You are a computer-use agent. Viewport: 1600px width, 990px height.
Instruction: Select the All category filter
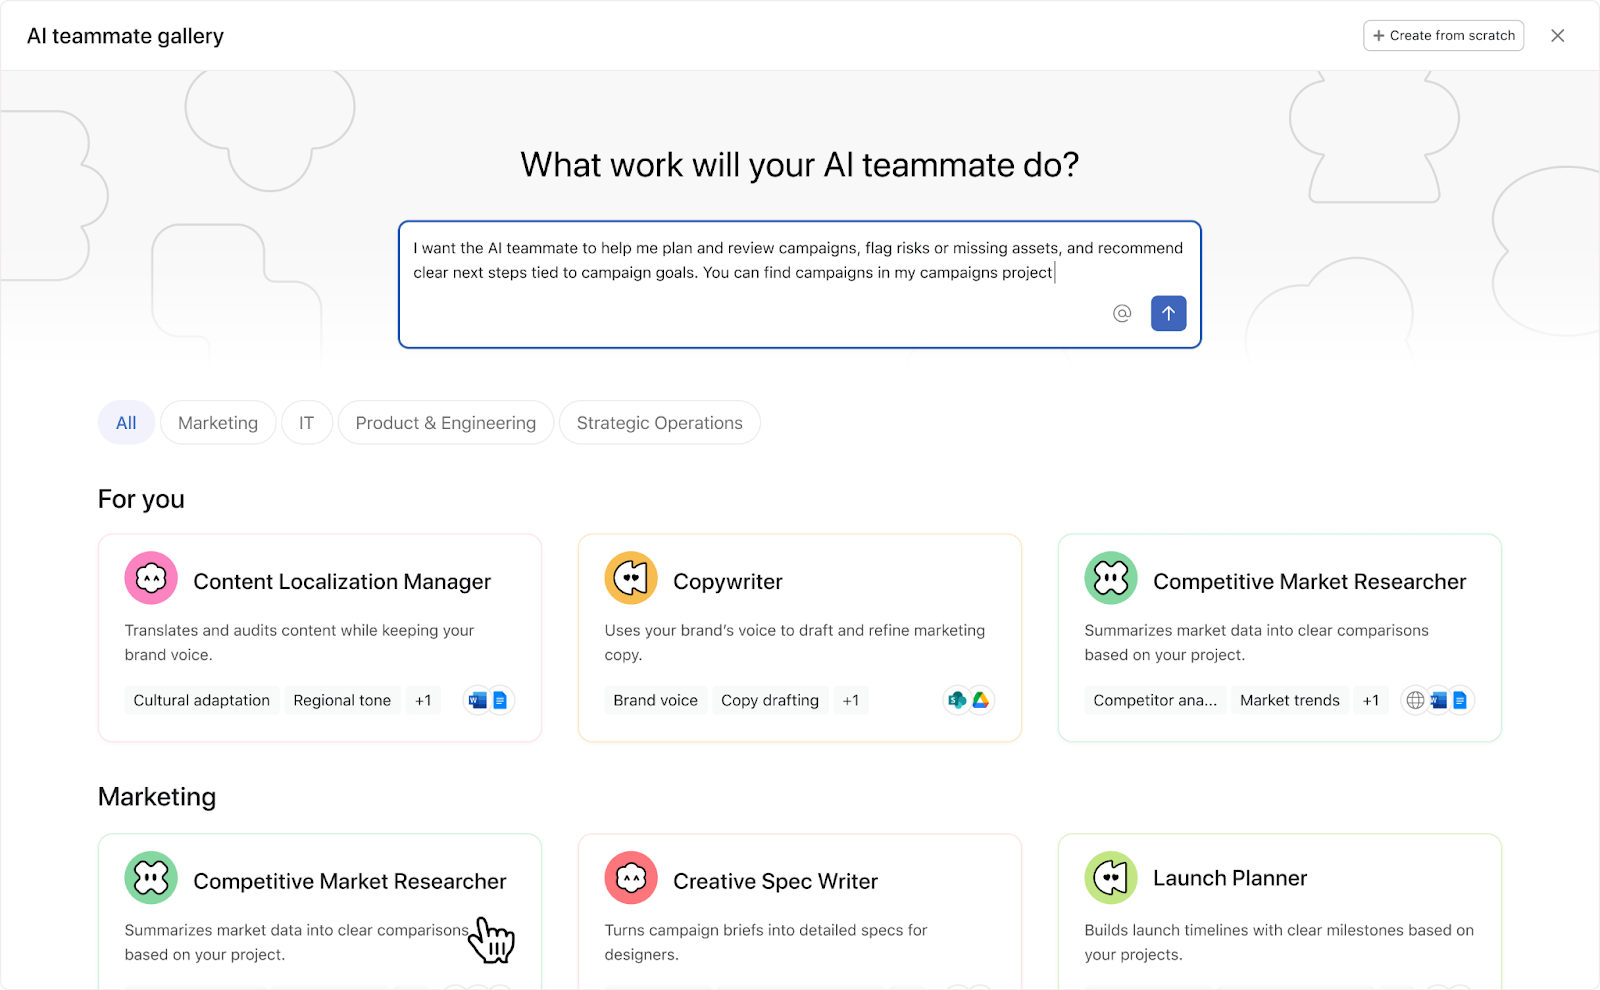pyautogui.click(x=126, y=423)
